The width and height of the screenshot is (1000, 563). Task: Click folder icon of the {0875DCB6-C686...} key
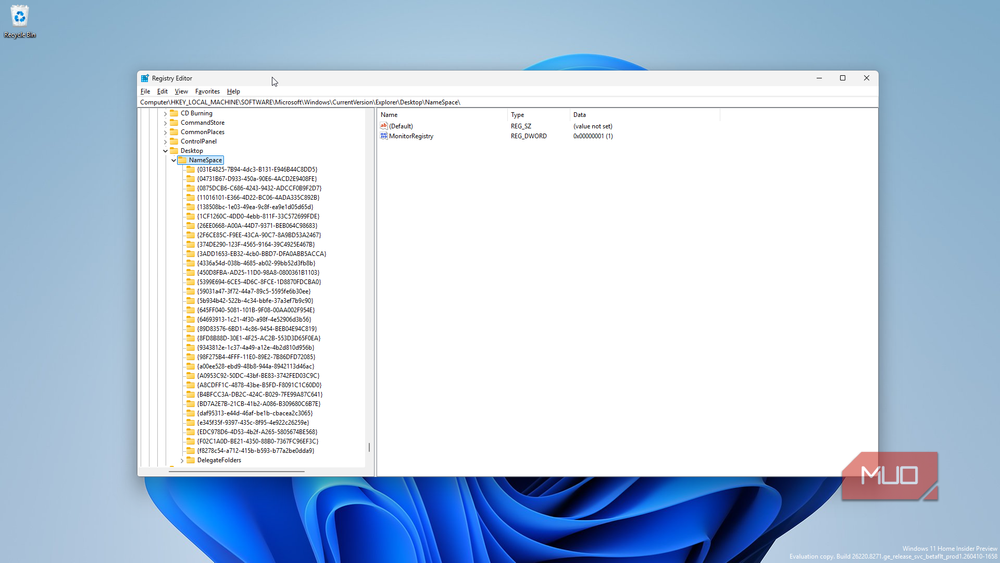click(x=191, y=188)
